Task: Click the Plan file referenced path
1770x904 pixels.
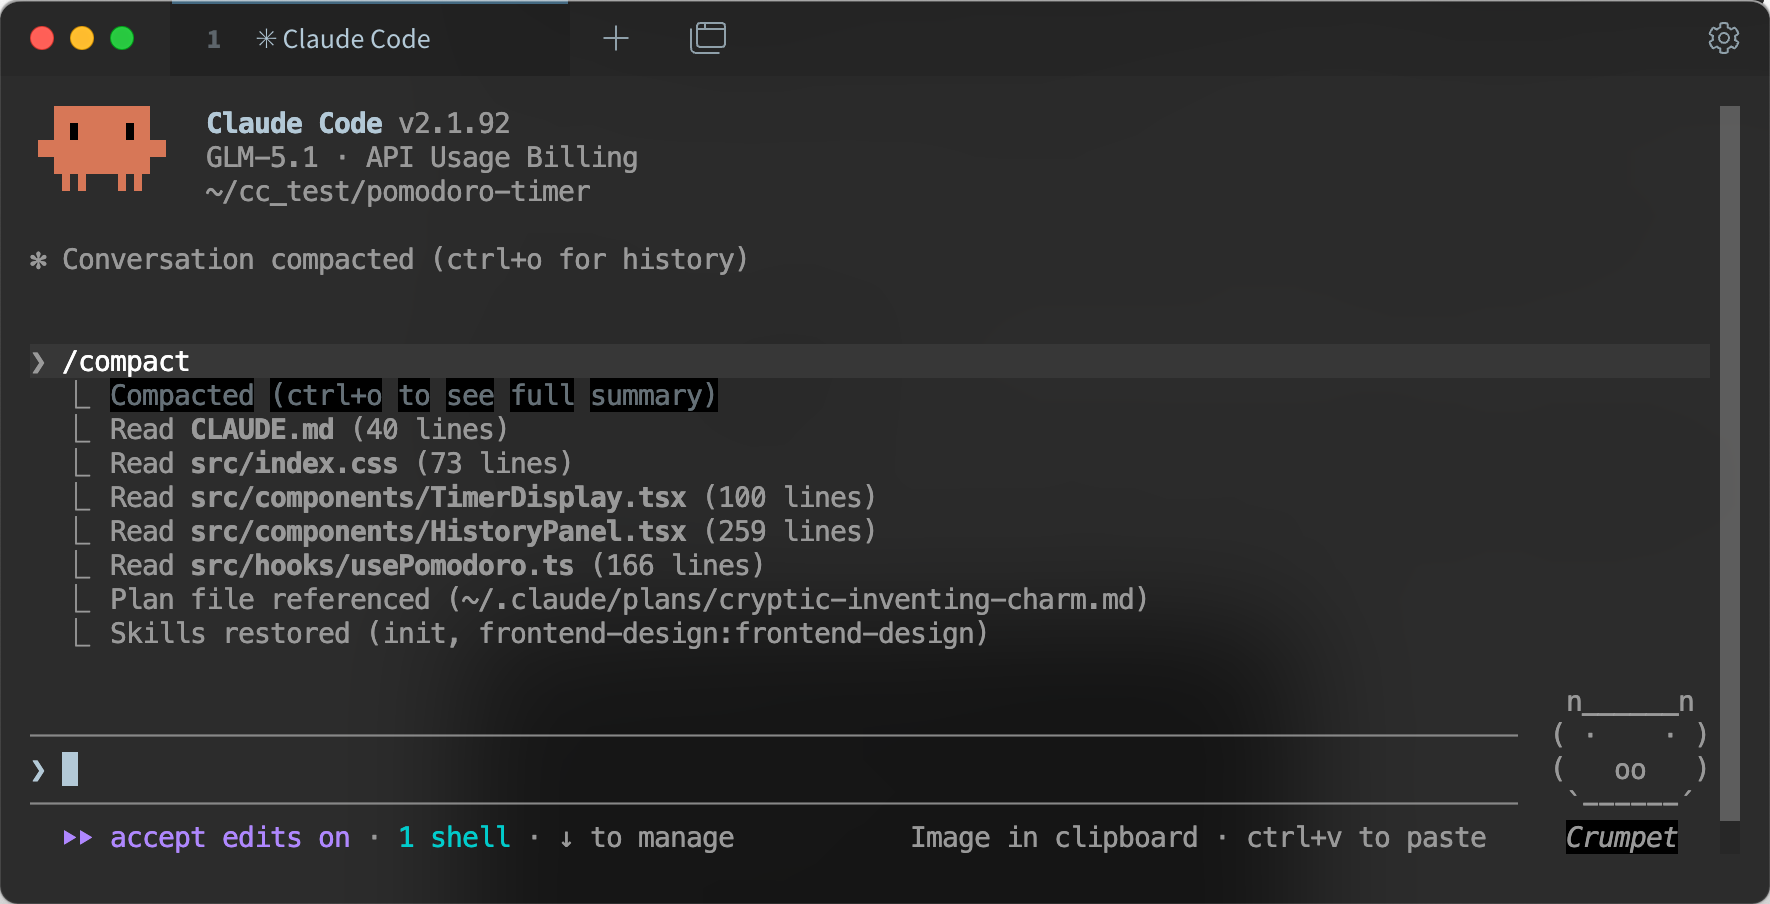Action: point(798,599)
